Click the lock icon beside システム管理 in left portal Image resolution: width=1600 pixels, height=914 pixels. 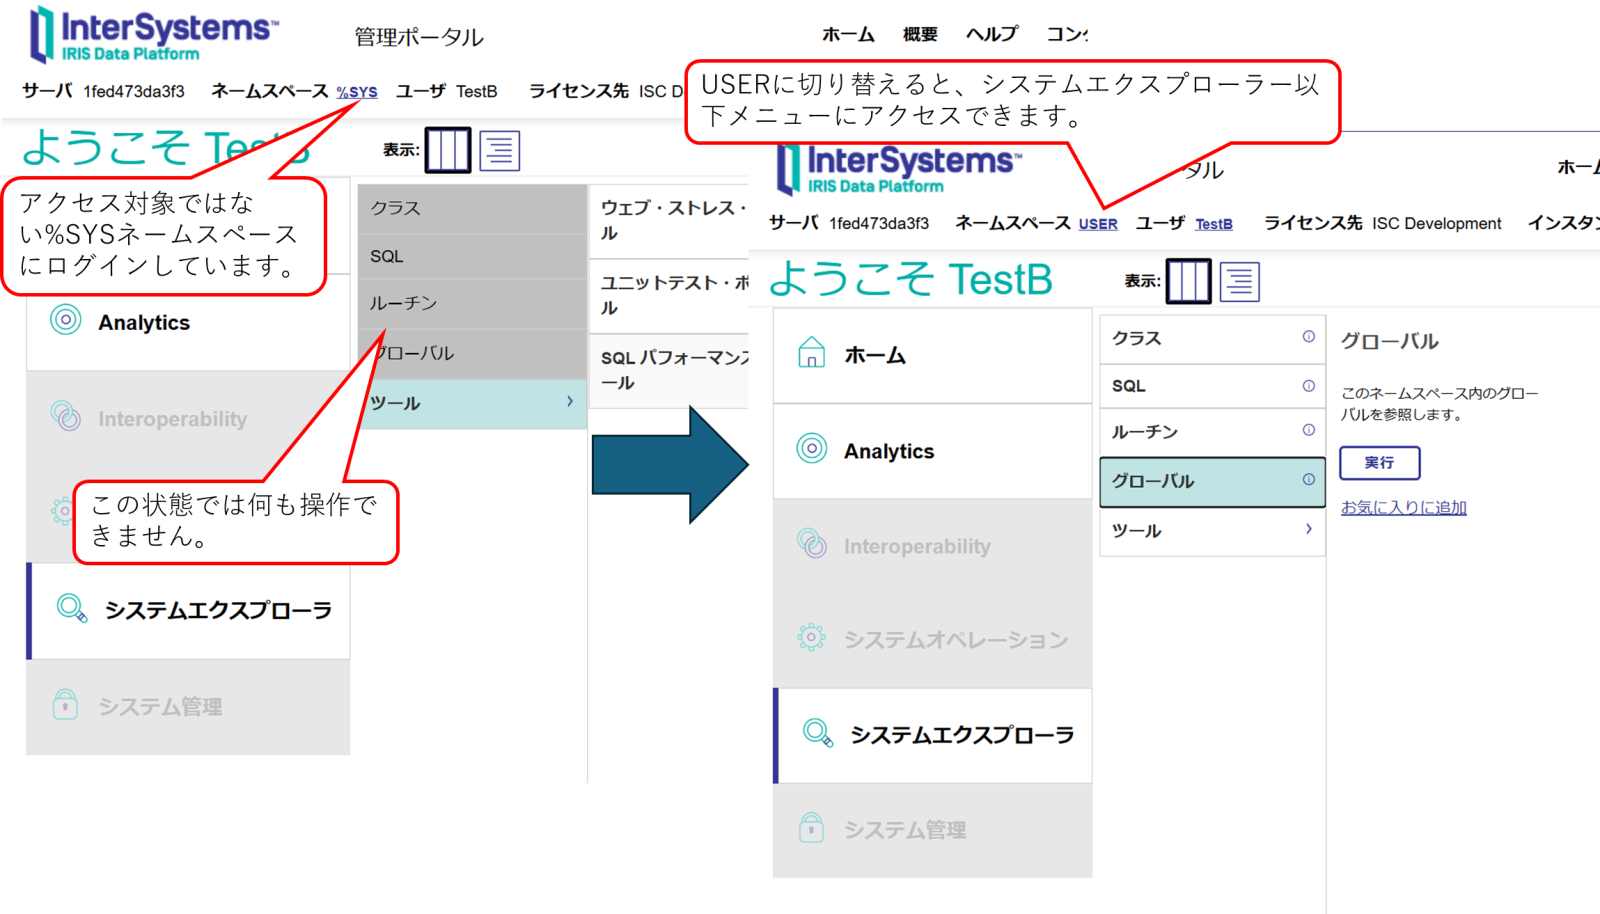pyautogui.click(x=66, y=704)
